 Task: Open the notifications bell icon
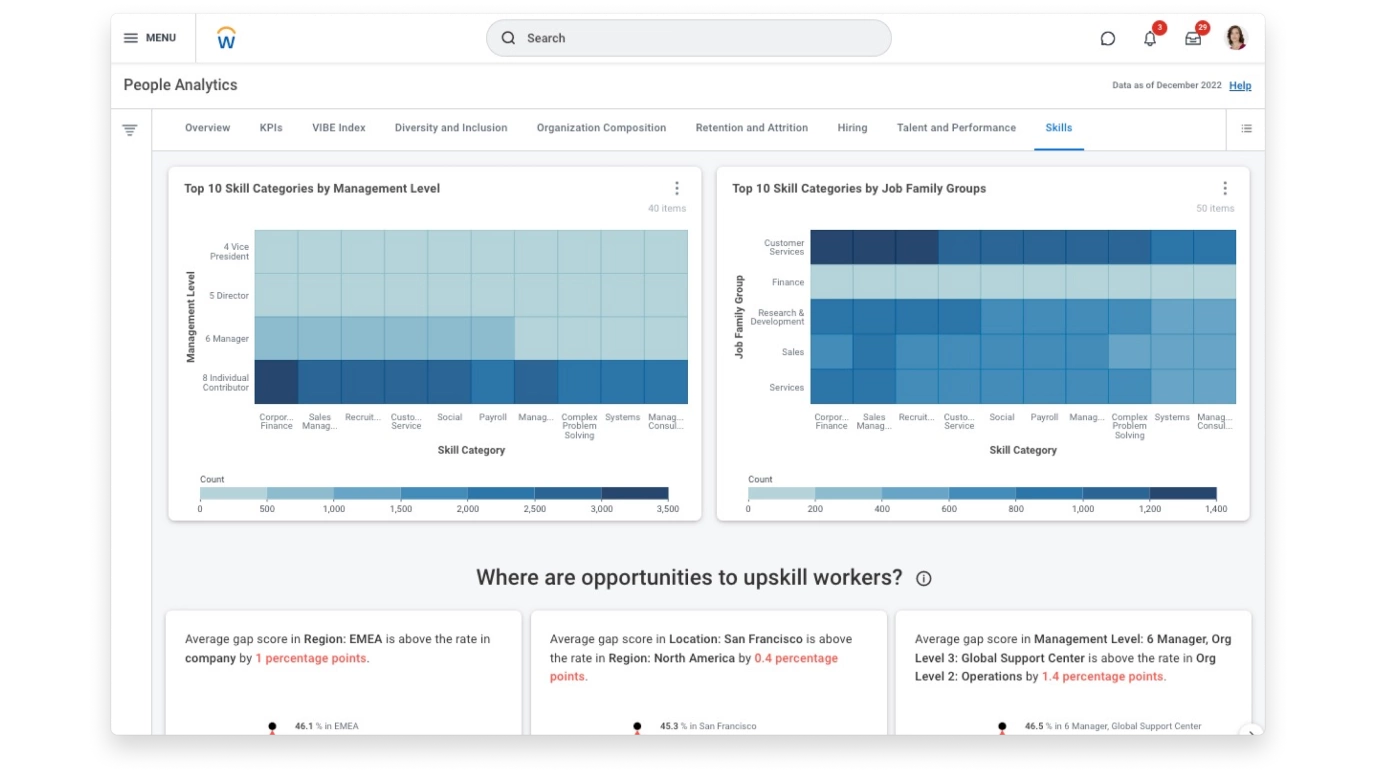pos(1150,39)
